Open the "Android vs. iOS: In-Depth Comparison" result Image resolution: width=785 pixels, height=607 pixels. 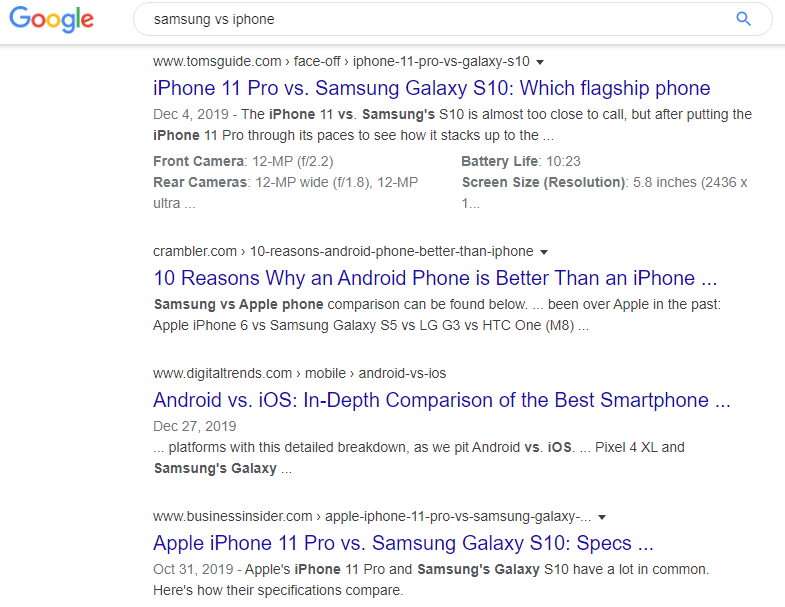pyautogui.click(x=441, y=400)
